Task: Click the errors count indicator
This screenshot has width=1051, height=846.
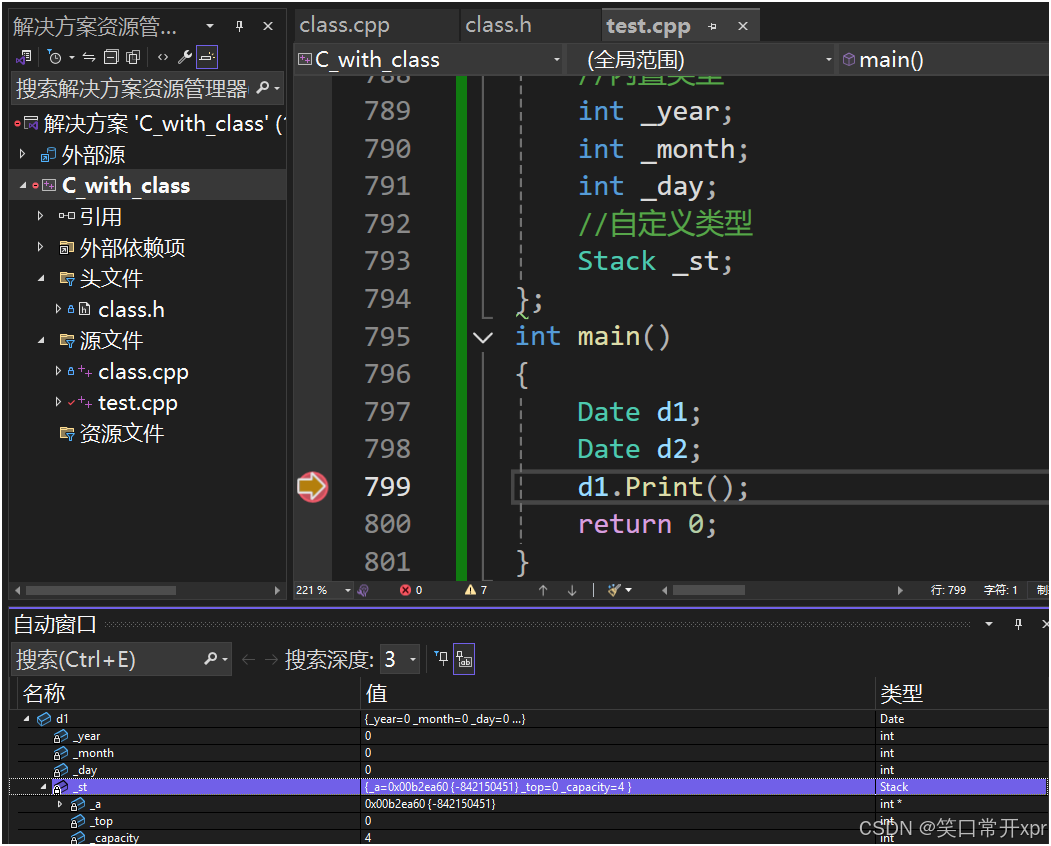Action: pos(411,590)
